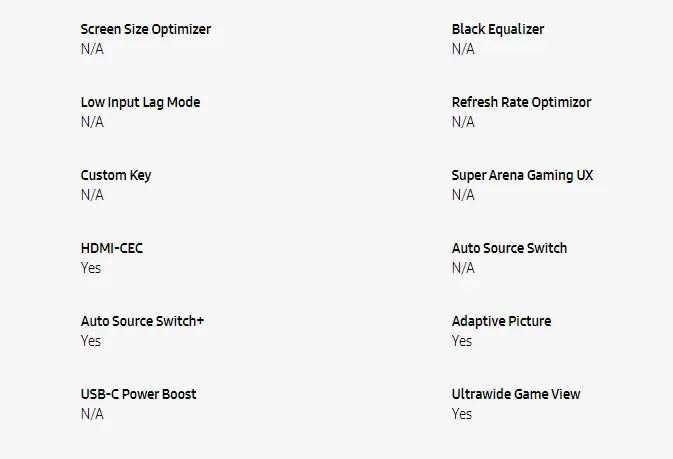This screenshot has height=459, width=673.
Task: Click the Yes value under Adaptive Picture
Action: point(462,341)
